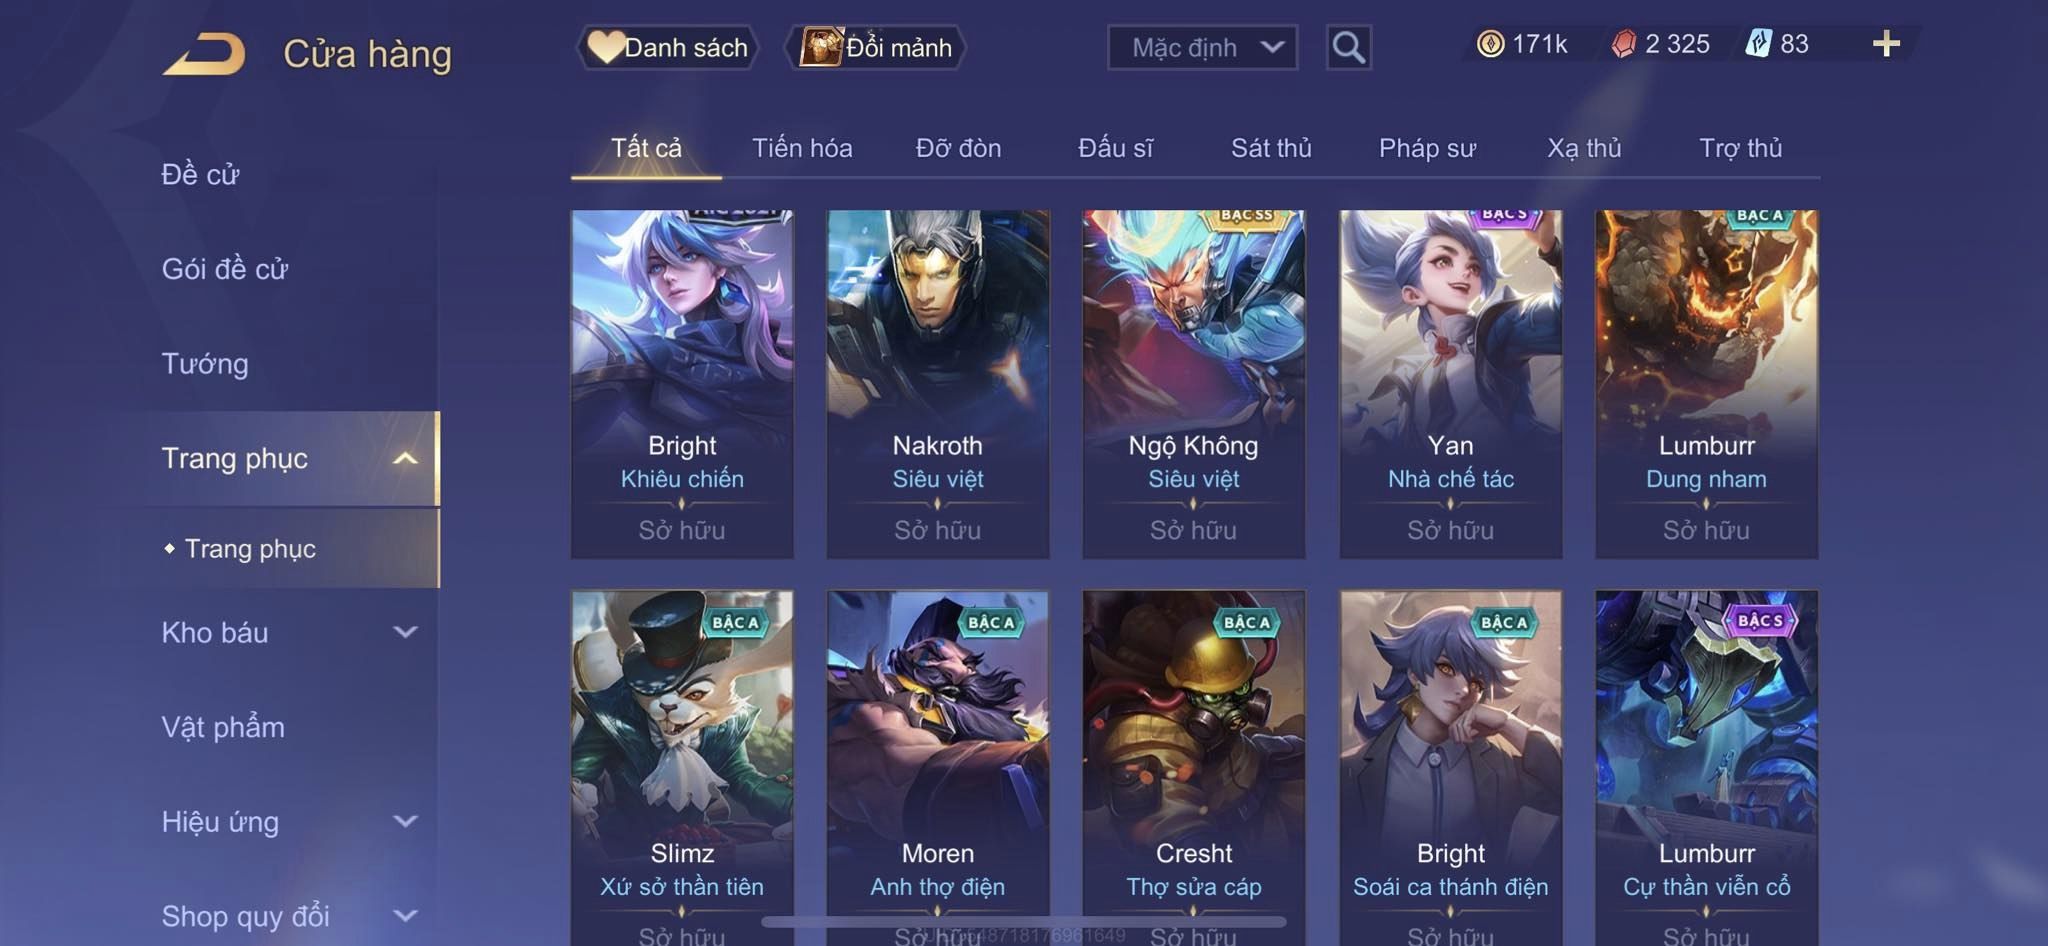Switch to the Tiến hóa tab

802,148
